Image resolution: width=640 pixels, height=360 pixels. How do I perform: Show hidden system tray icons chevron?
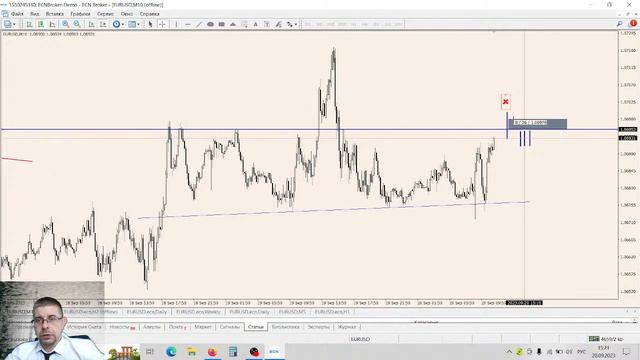[509, 351]
